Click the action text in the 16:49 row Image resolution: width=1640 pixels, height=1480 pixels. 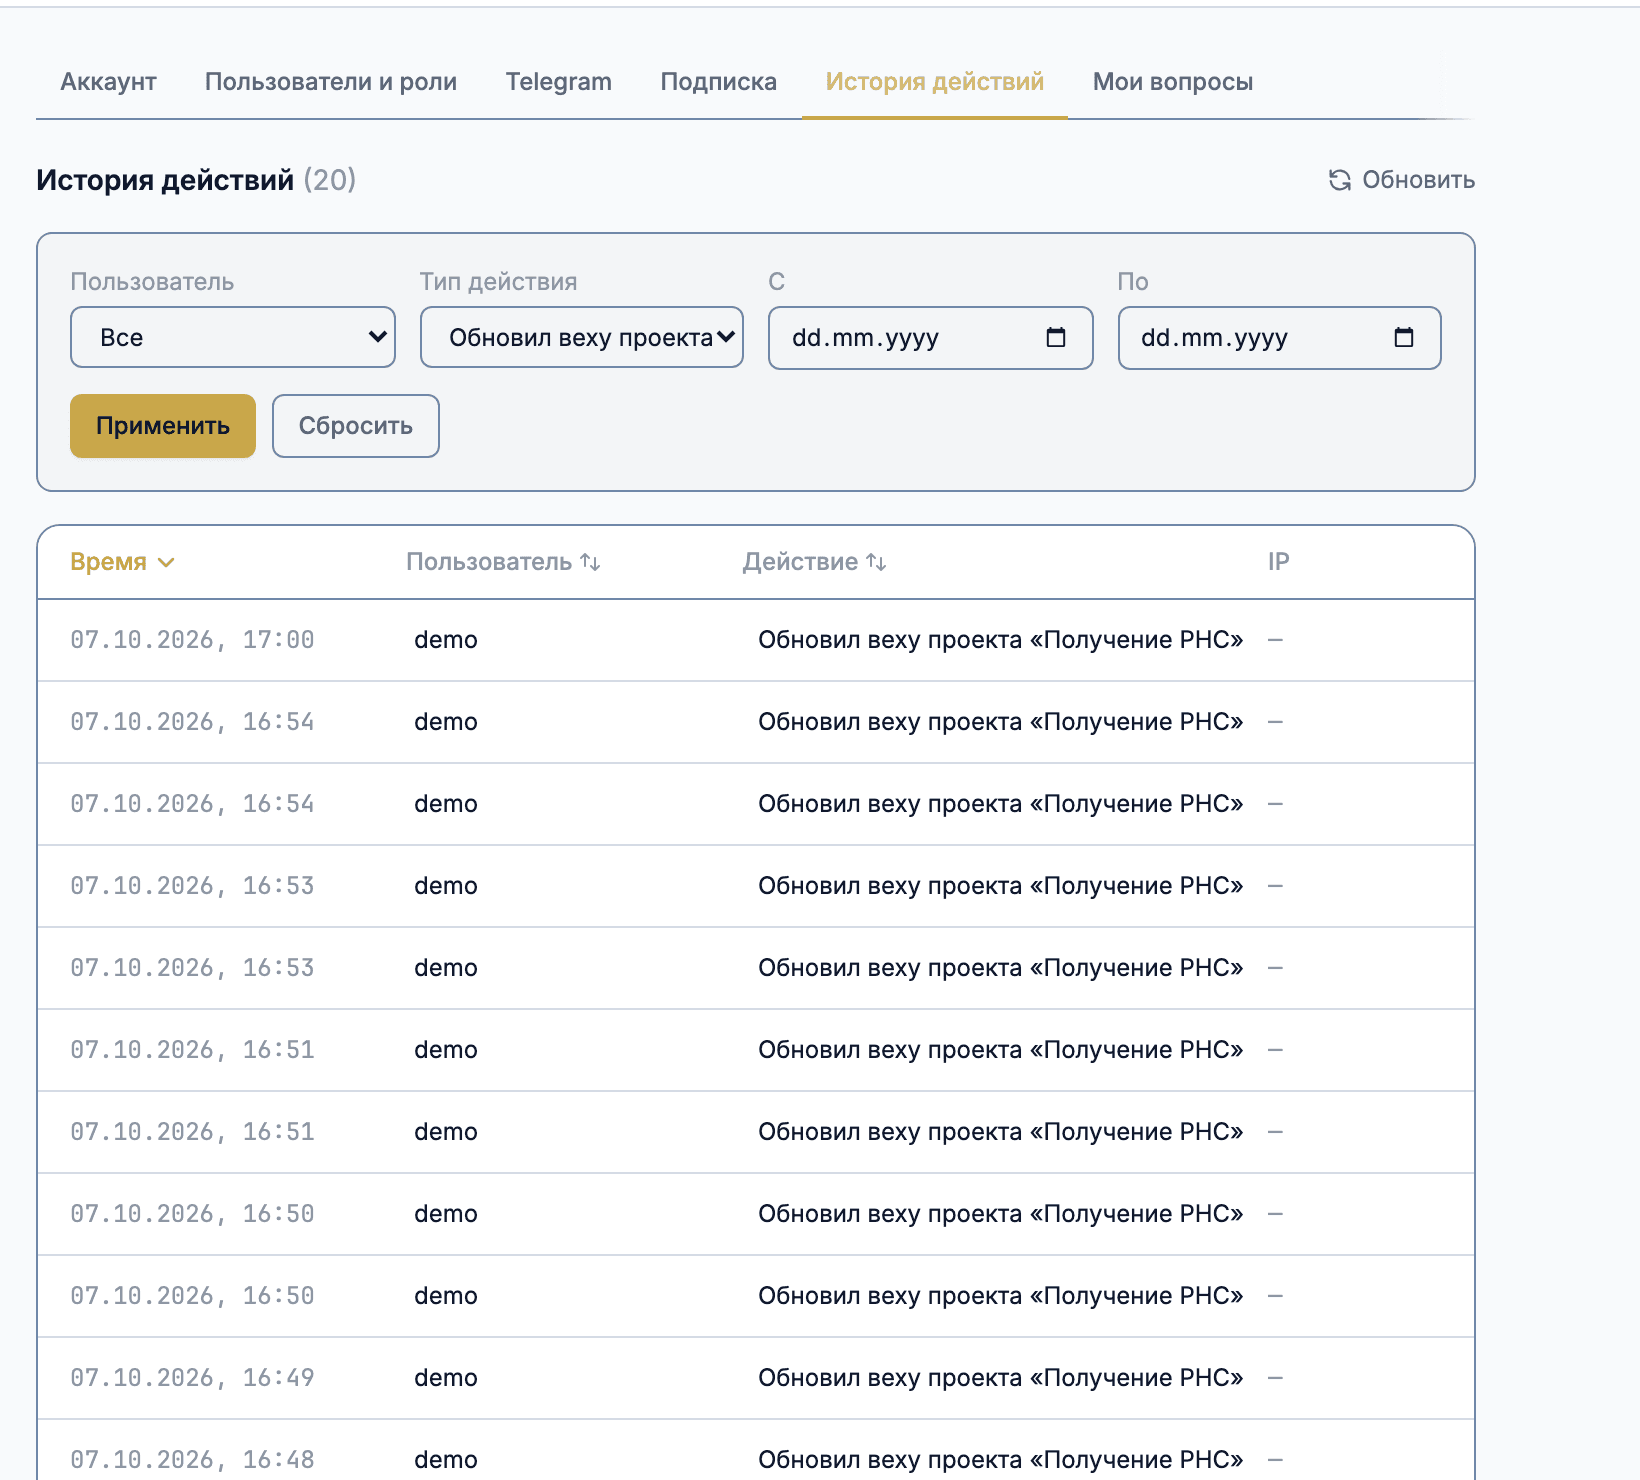point(1001,1378)
